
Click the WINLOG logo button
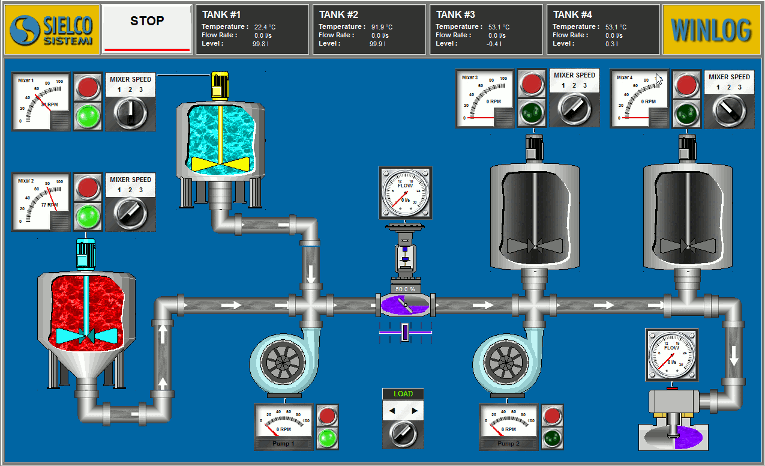[x=711, y=29]
